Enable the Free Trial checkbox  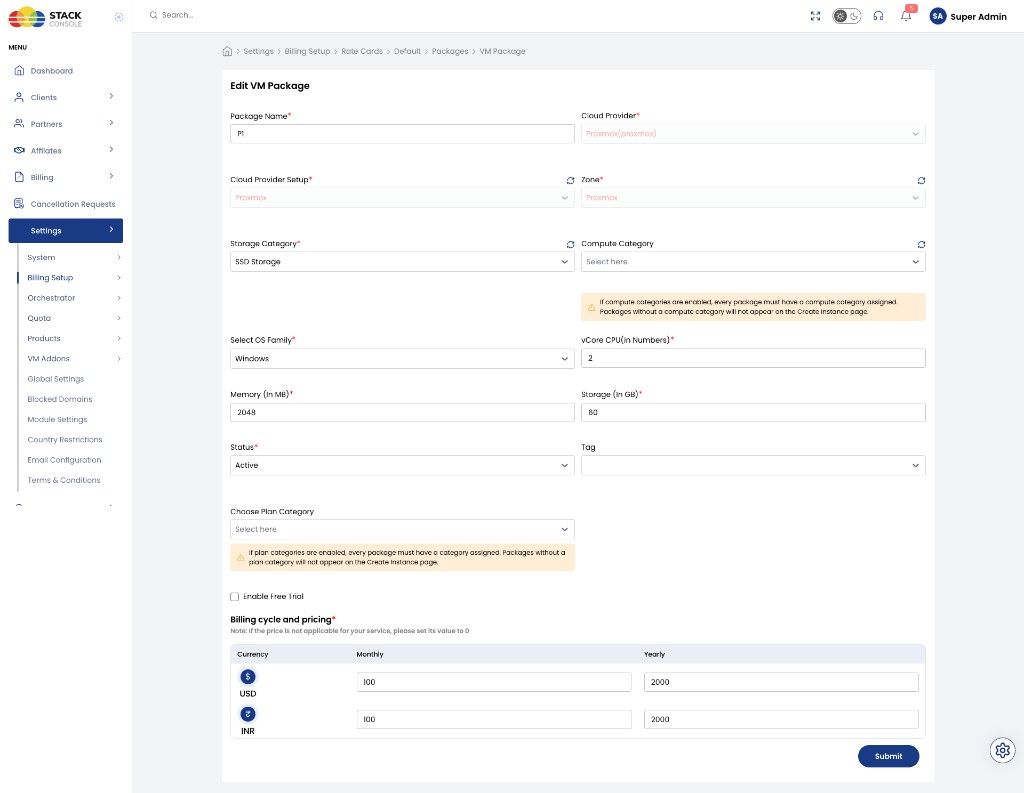(234, 596)
